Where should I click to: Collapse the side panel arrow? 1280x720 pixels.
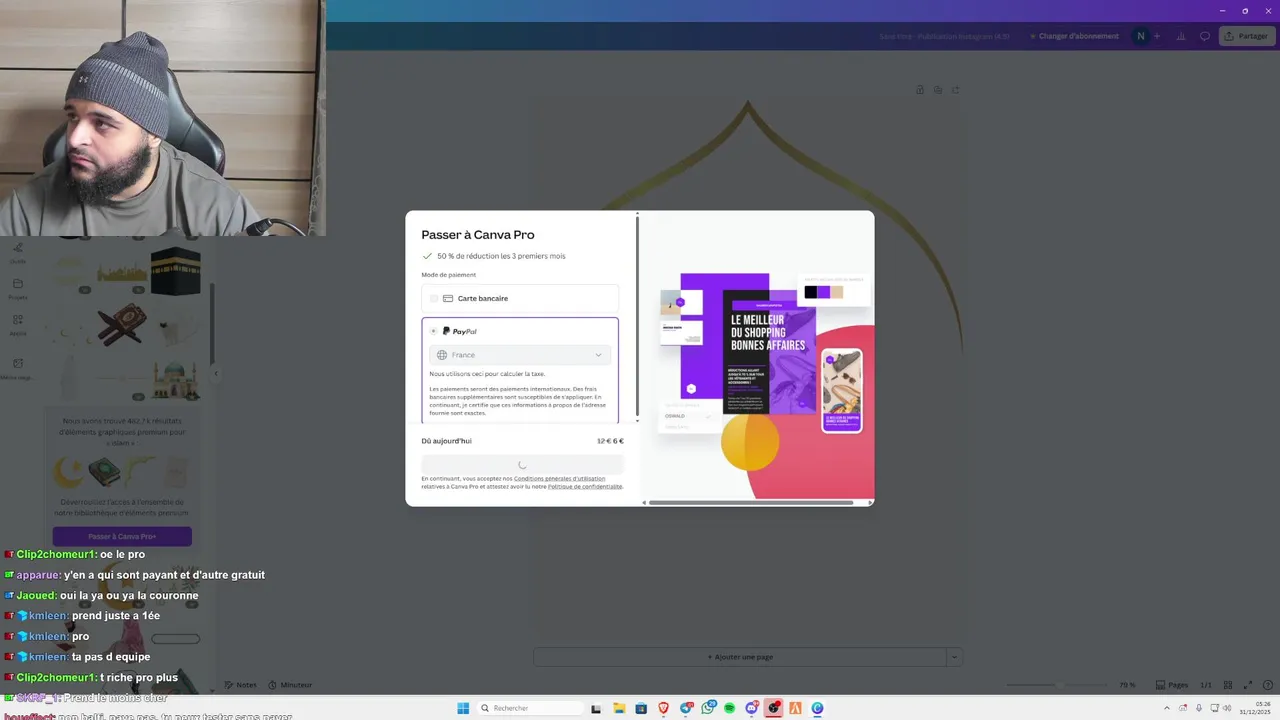tap(215, 374)
